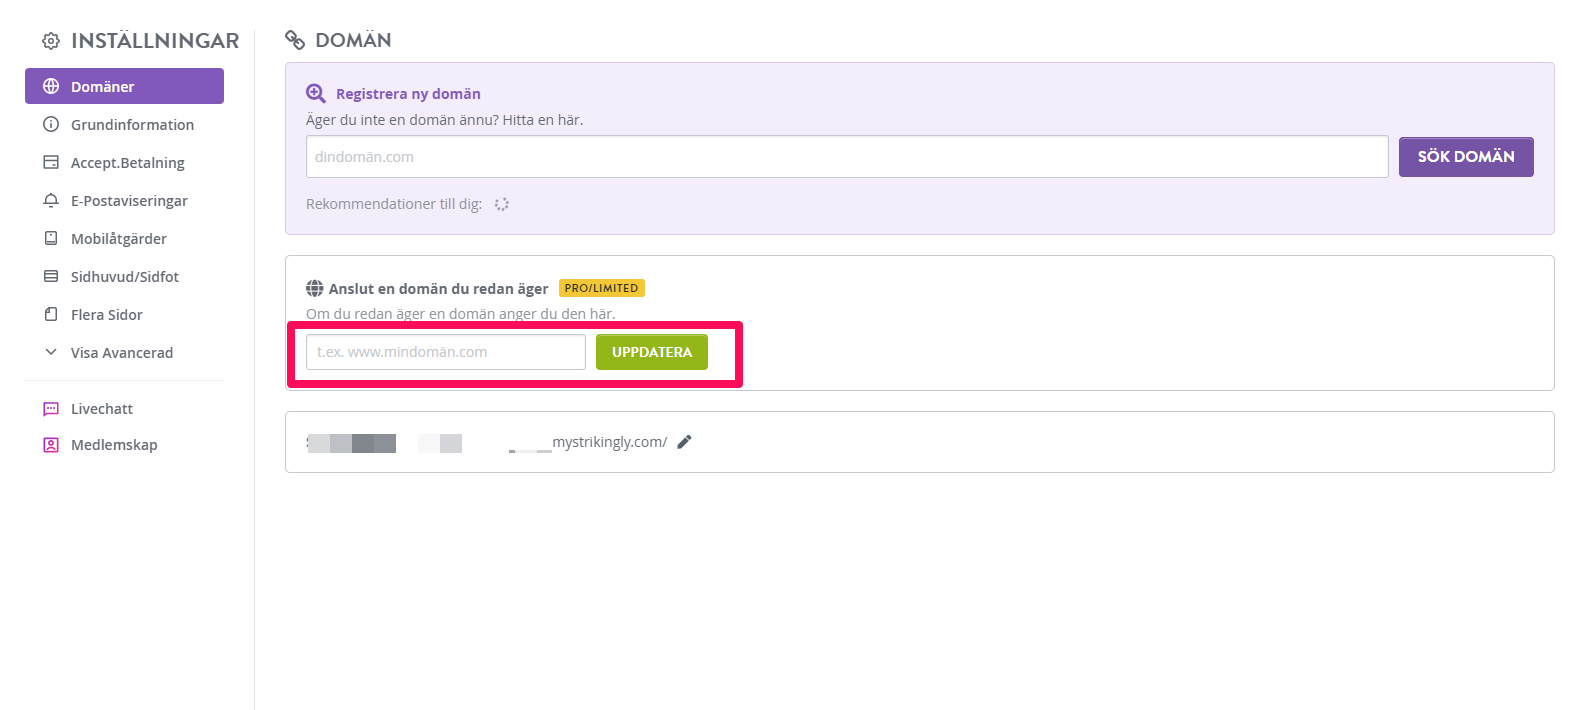The height and width of the screenshot is (710, 1589).
Task: Open Flera Sidor settings
Action: (107, 315)
